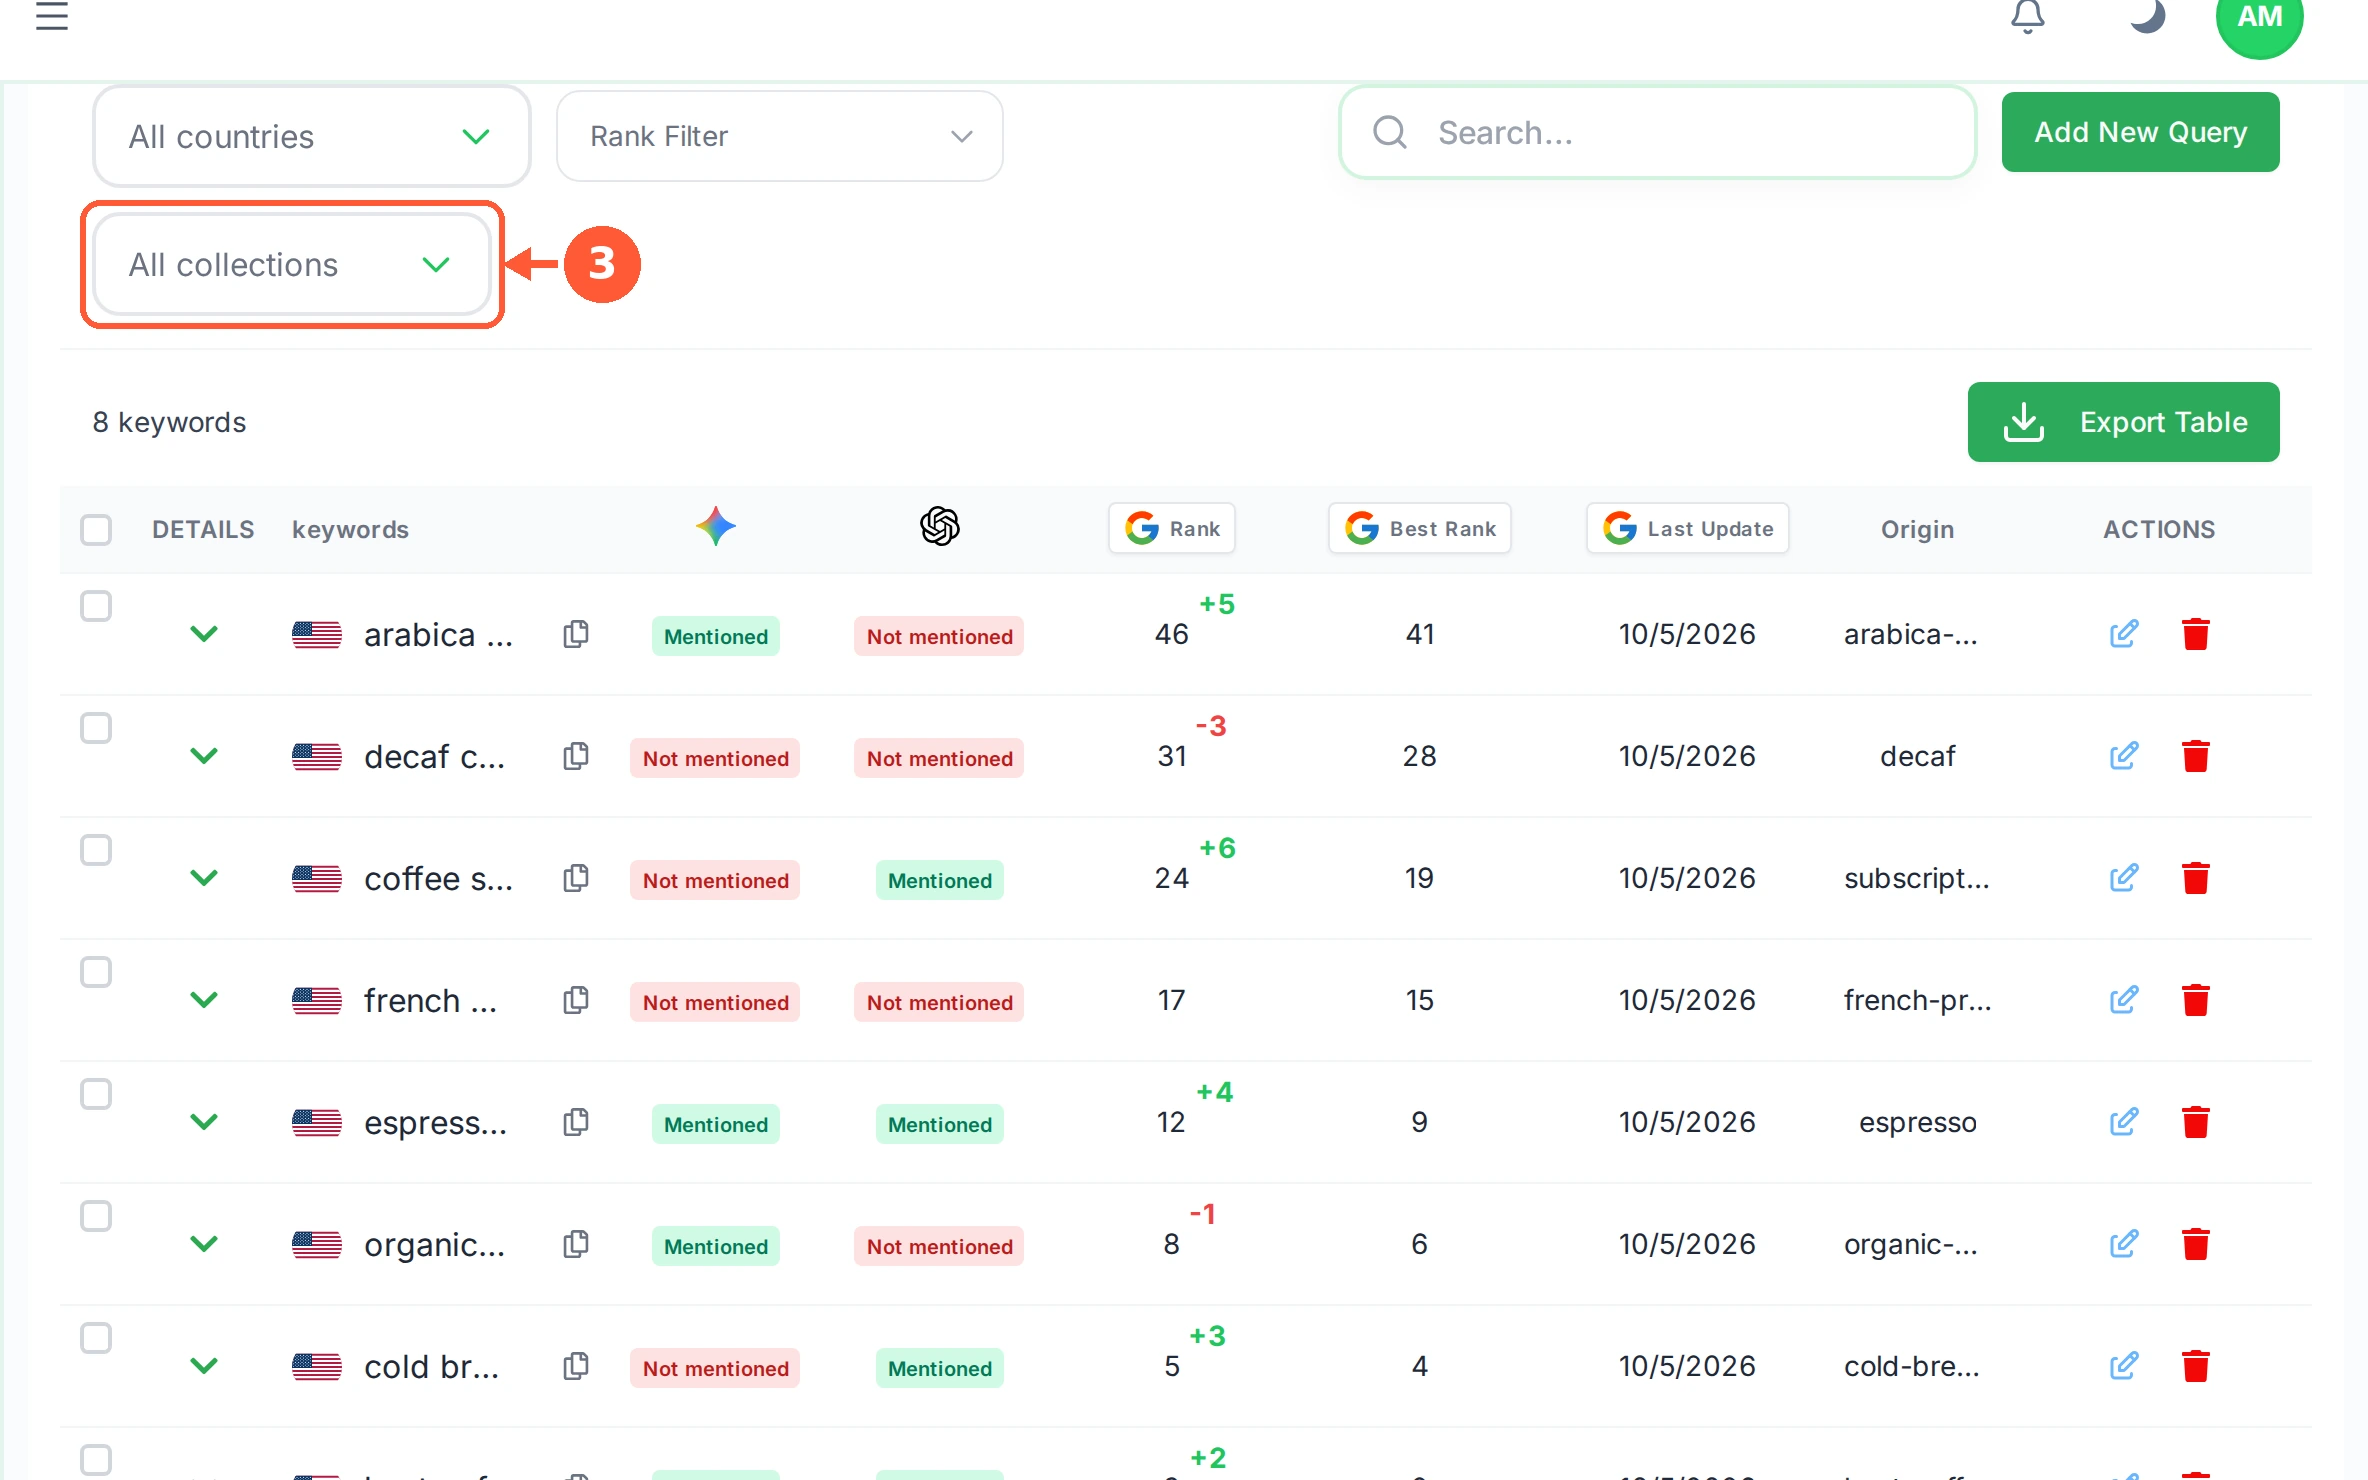Screen dimensions: 2368x1480
Task: Expand details for the french row
Action: [x=204, y=1000]
